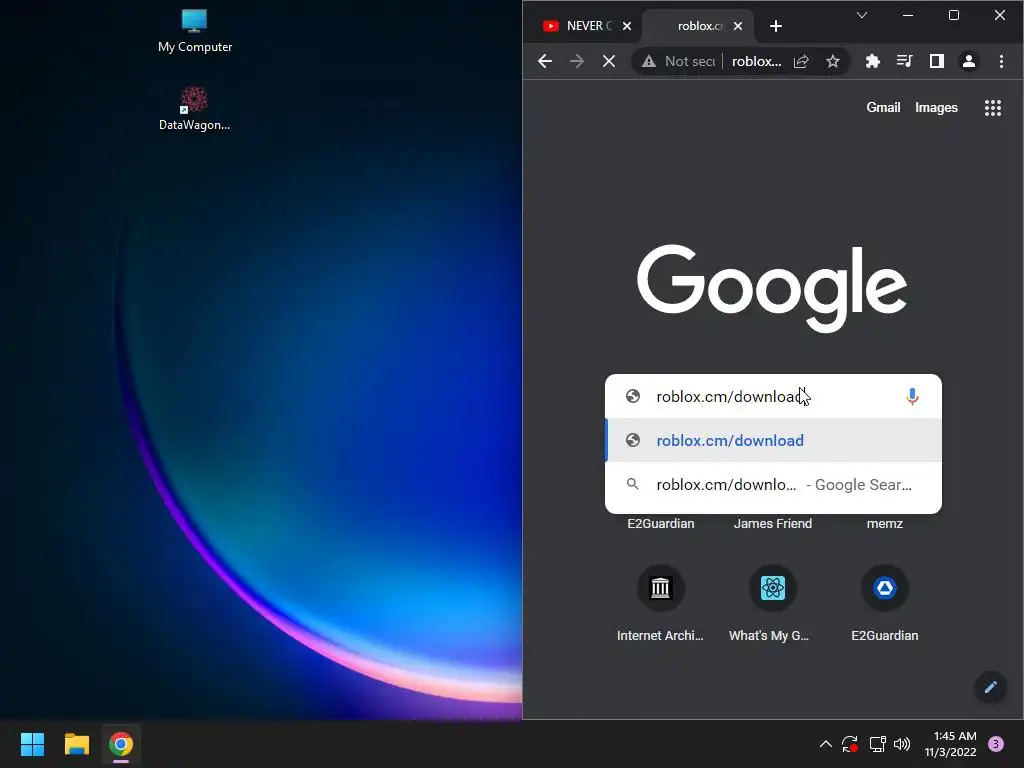Screen dimensions: 1024x768
Task: Open Chrome profile avatar
Action: click(968, 61)
